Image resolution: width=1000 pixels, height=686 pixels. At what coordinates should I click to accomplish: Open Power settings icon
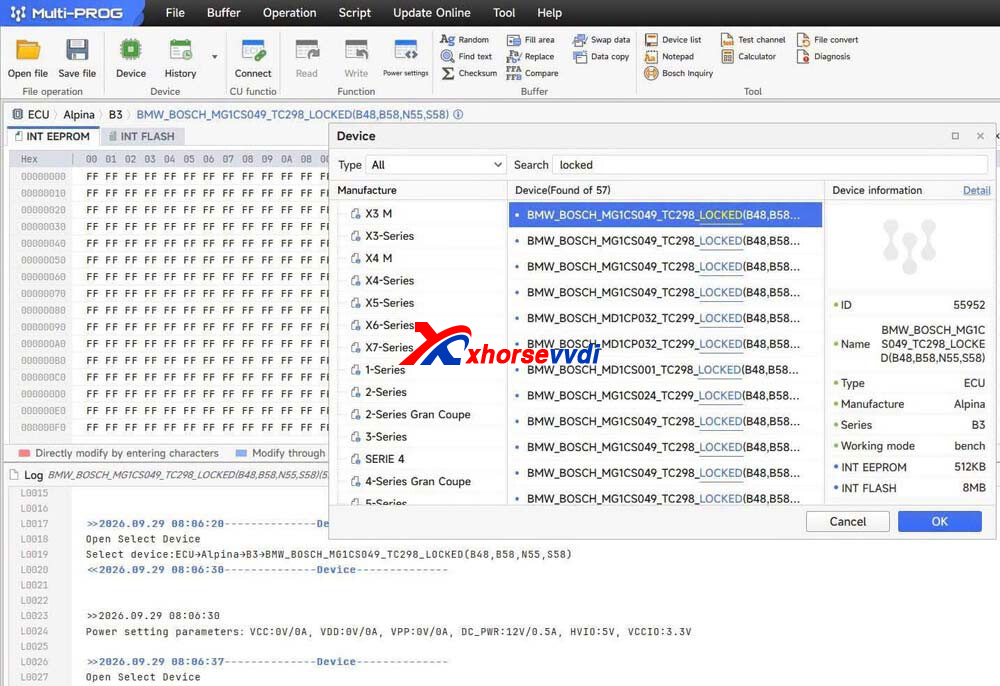406,50
